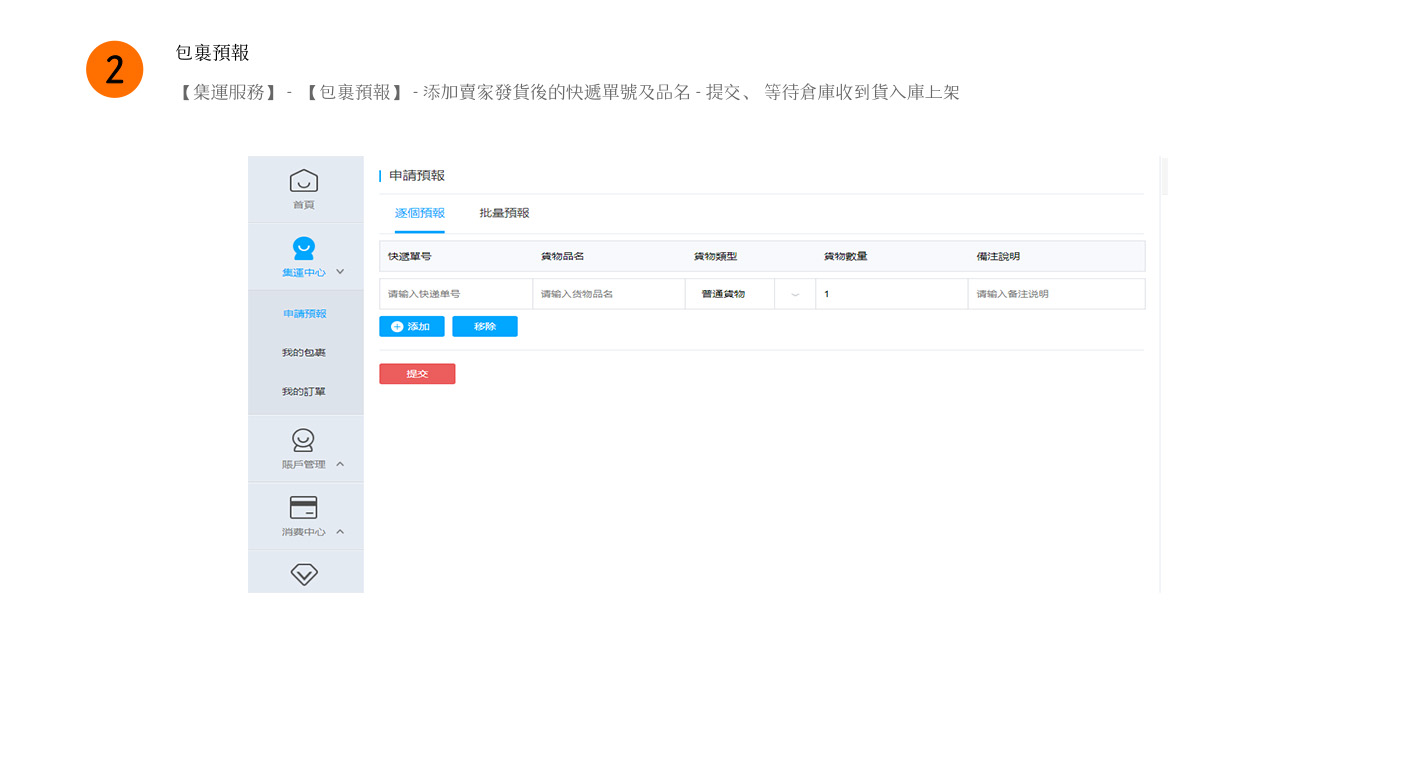Click the 消費中心 credit card icon
1417x768 pixels.
pyautogui.click(x=304, y=508)
